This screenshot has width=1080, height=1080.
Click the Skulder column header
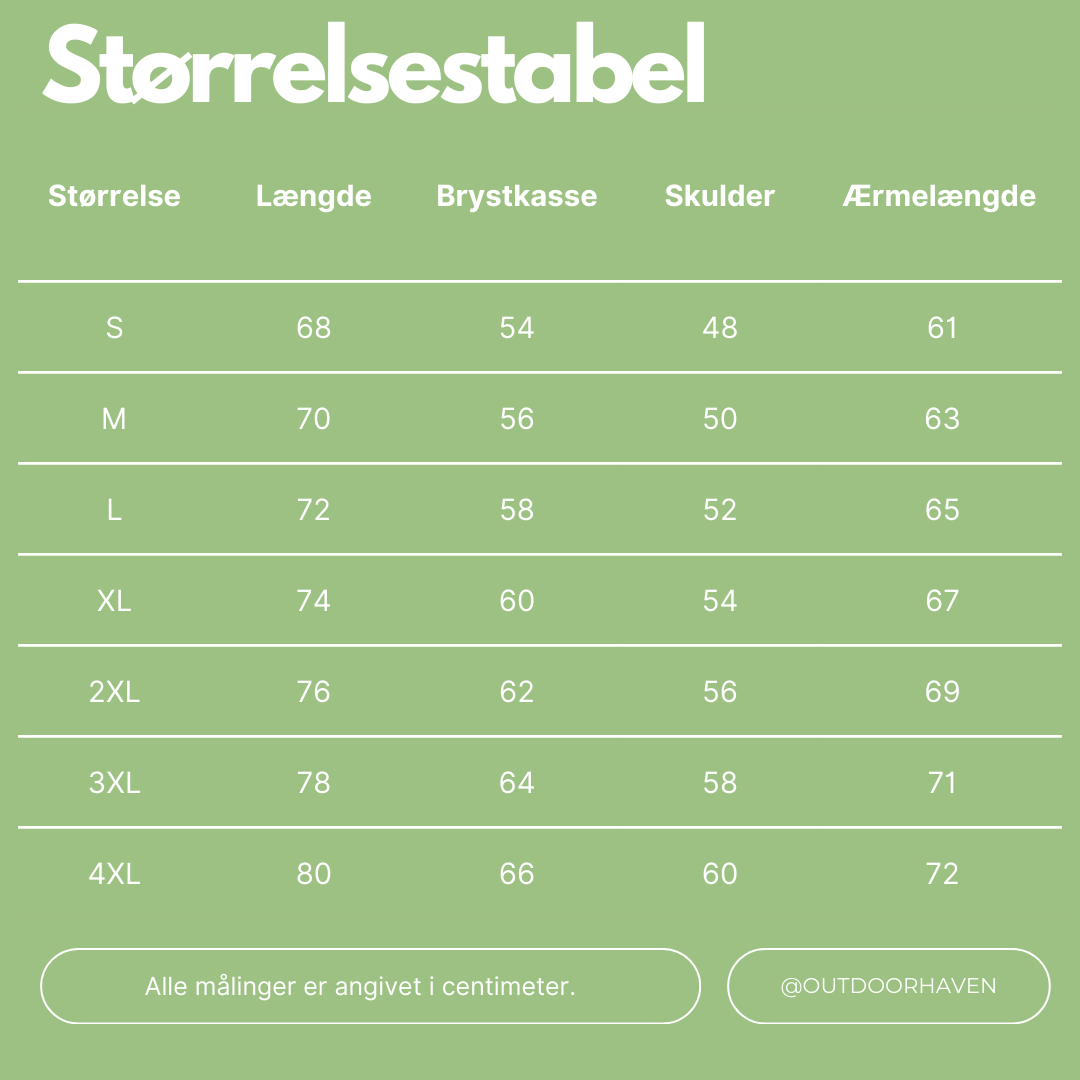719,196
